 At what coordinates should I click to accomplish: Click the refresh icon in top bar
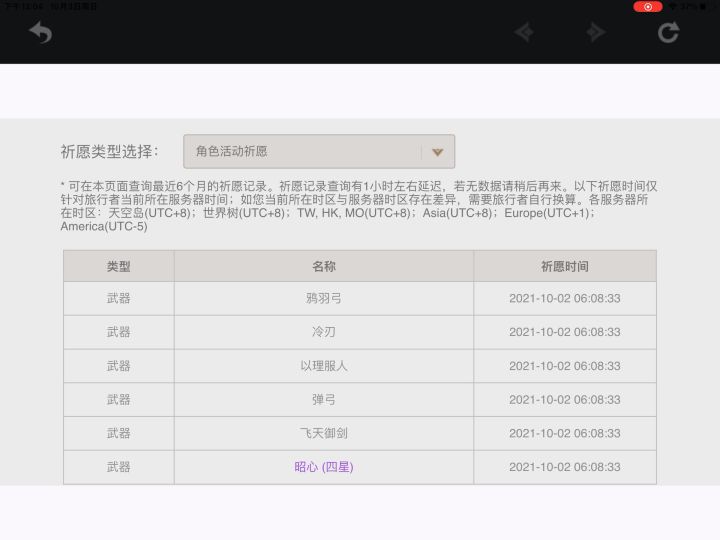tap(668, 33)
